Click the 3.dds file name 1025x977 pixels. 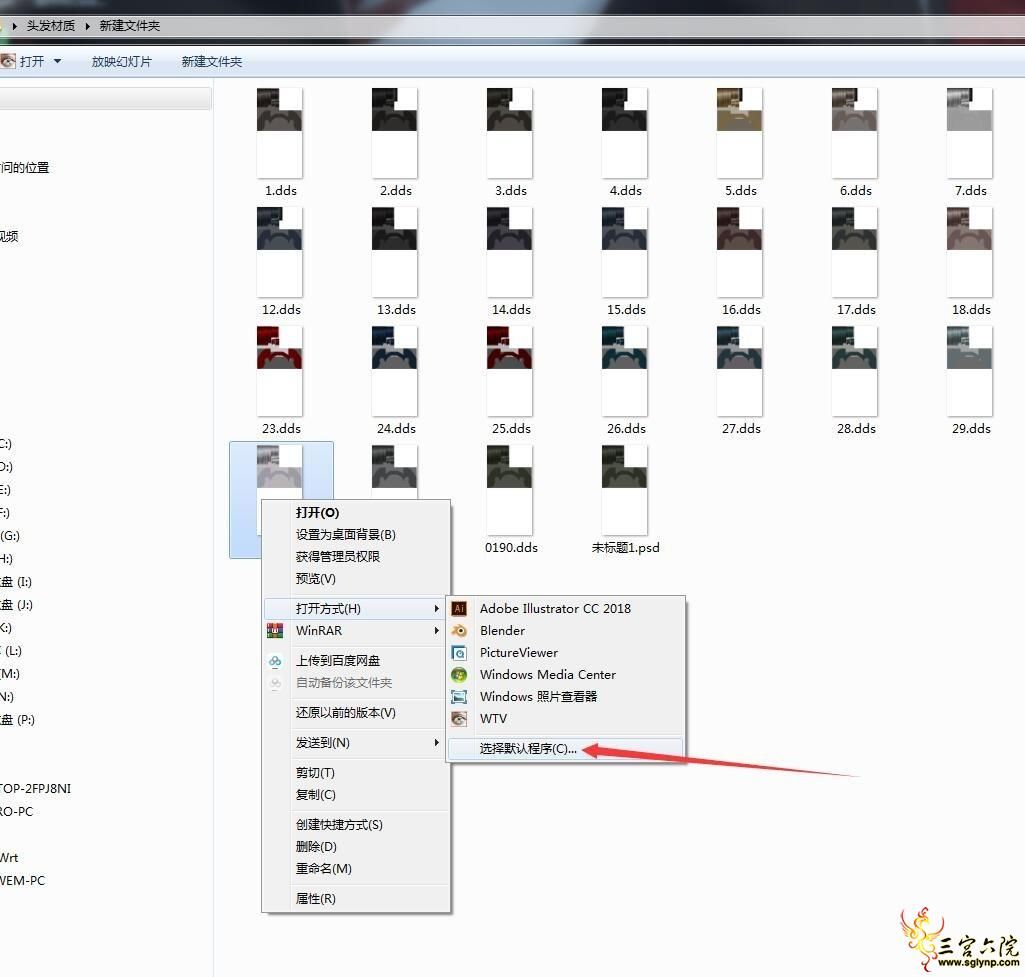[x=511, y=191]
